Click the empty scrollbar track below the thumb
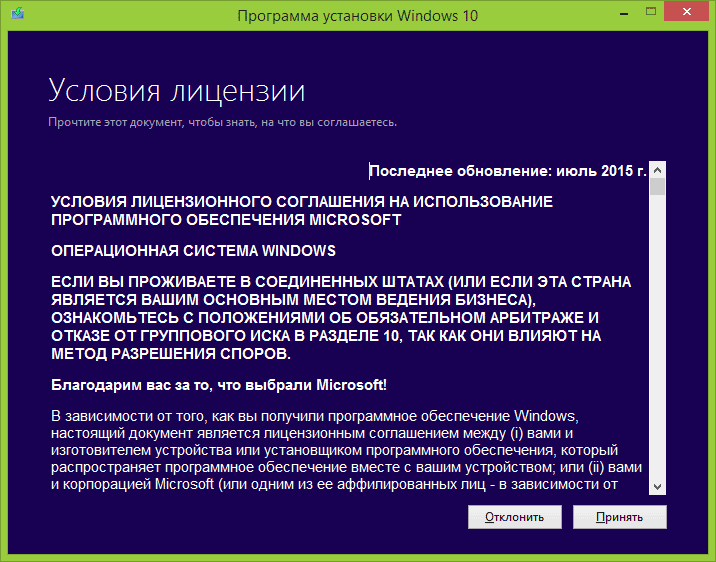Screen dimensions: 716x562 pyautogui.click(x=657, y=340)
